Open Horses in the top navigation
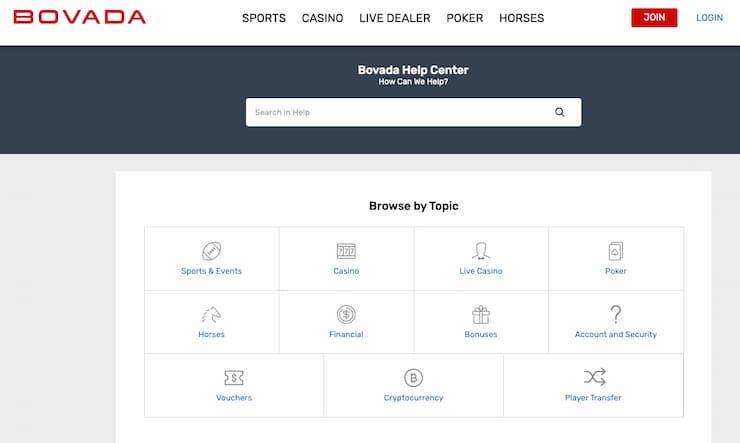This screenshot has width=740, height=443. 521,18
